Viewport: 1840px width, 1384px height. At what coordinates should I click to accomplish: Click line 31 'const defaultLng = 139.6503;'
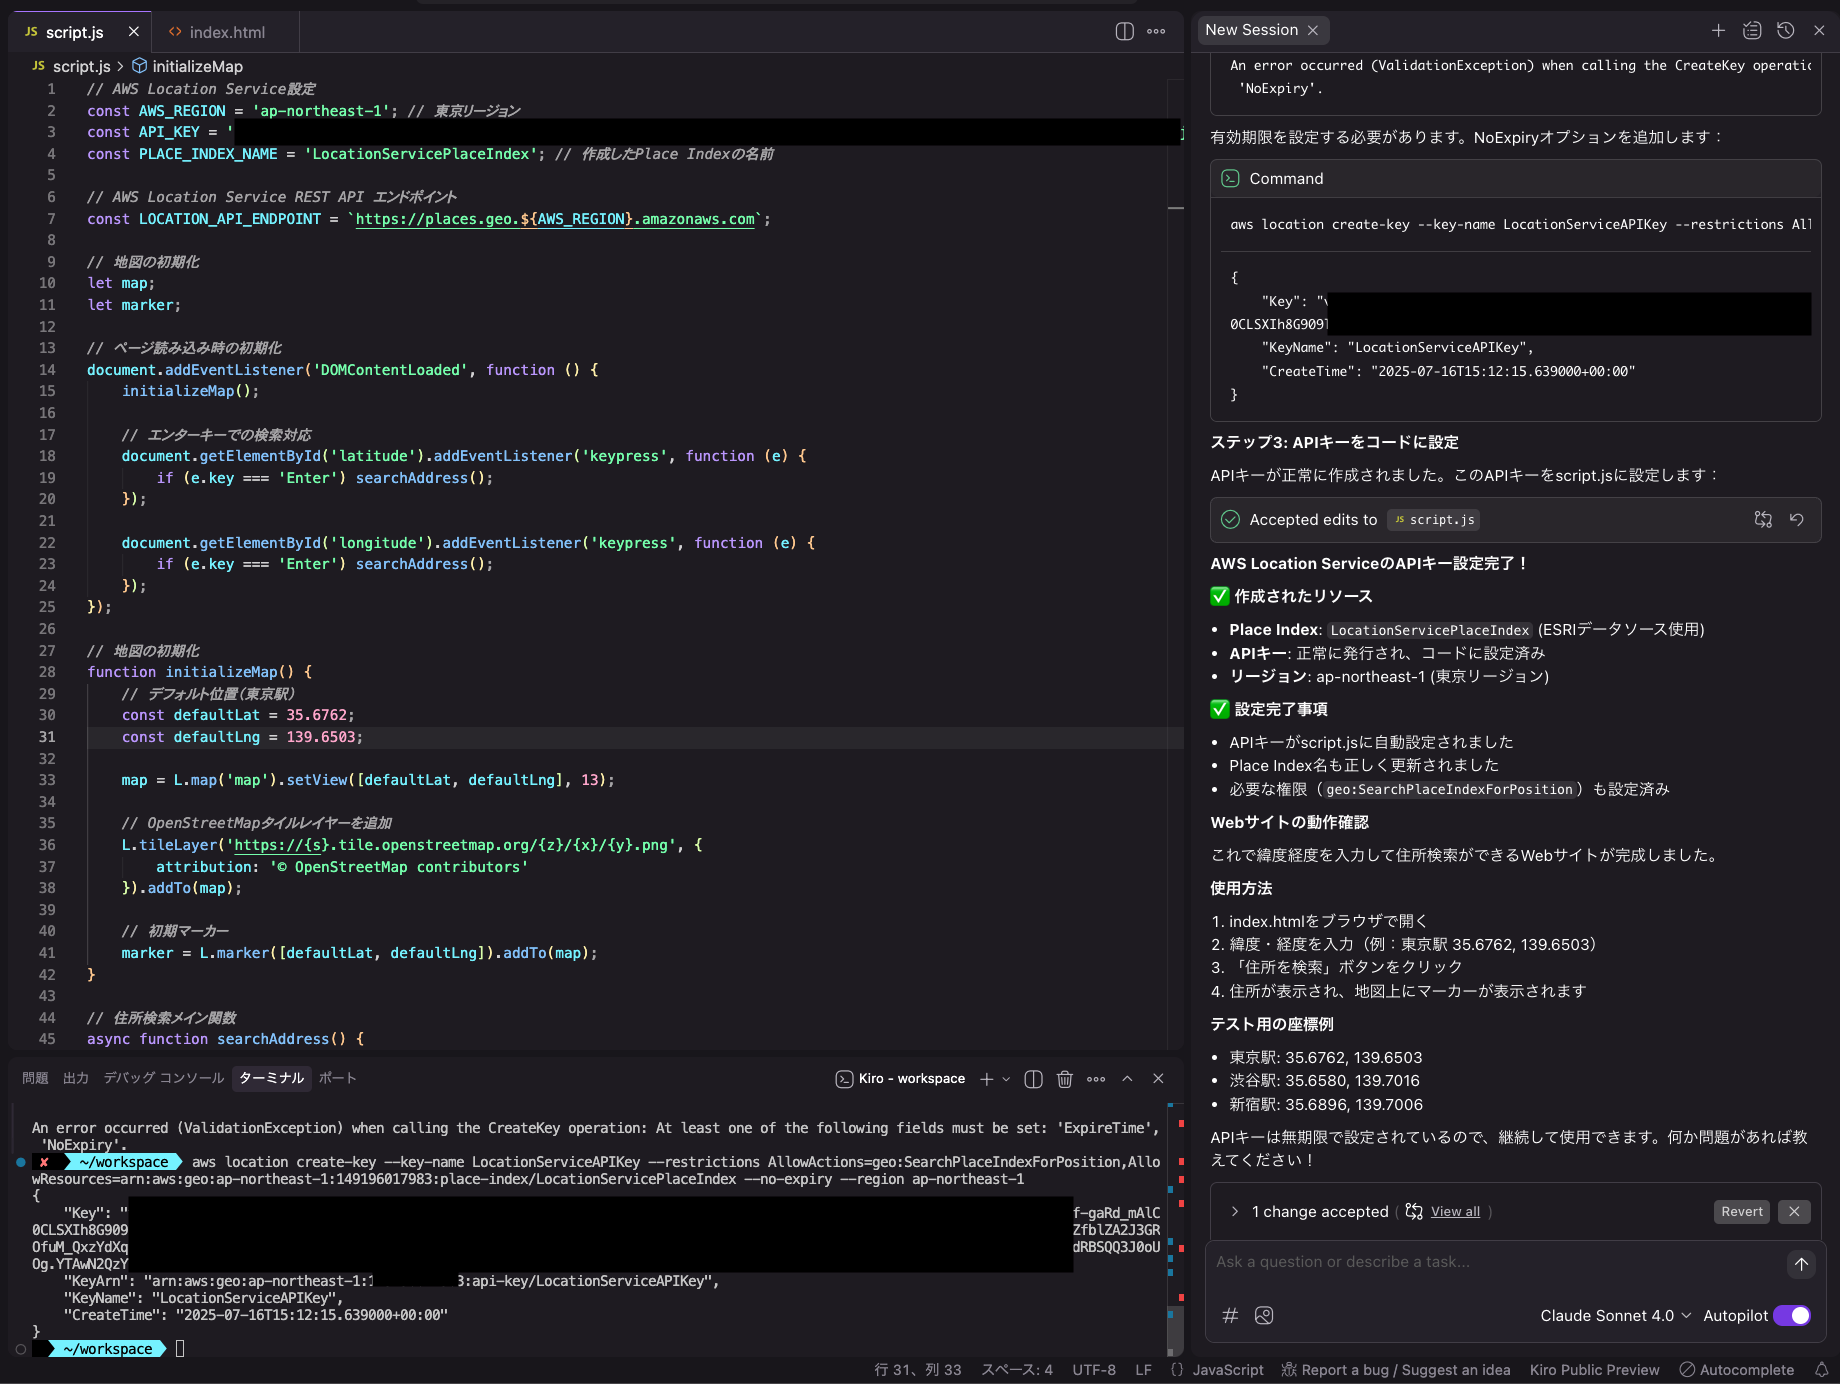[242, 737]
